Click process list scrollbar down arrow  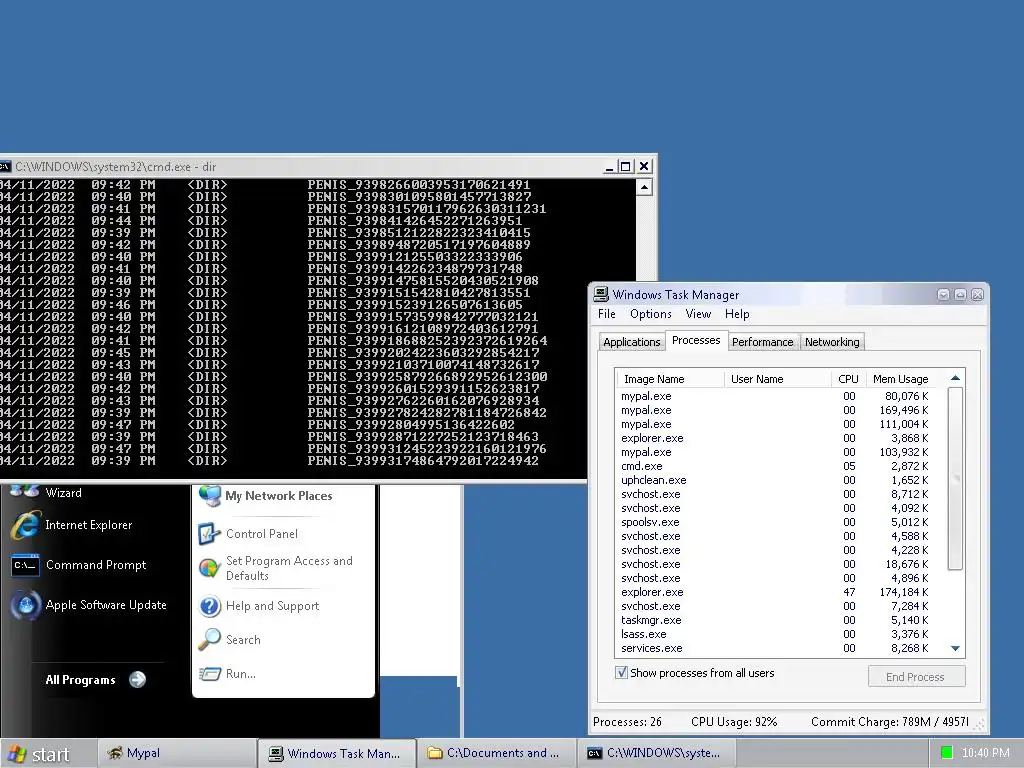click(955, 648)
